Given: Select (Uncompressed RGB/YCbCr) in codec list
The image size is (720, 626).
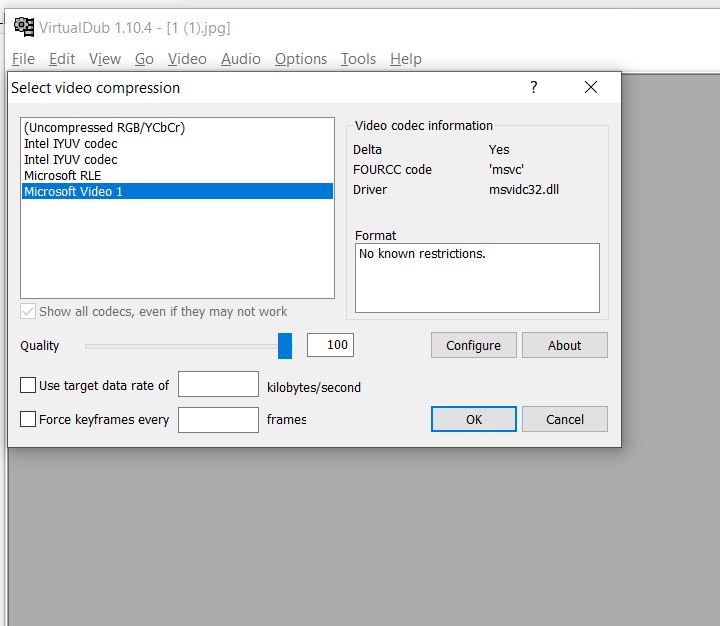Looking at the screenshot, I should point(177,128).
